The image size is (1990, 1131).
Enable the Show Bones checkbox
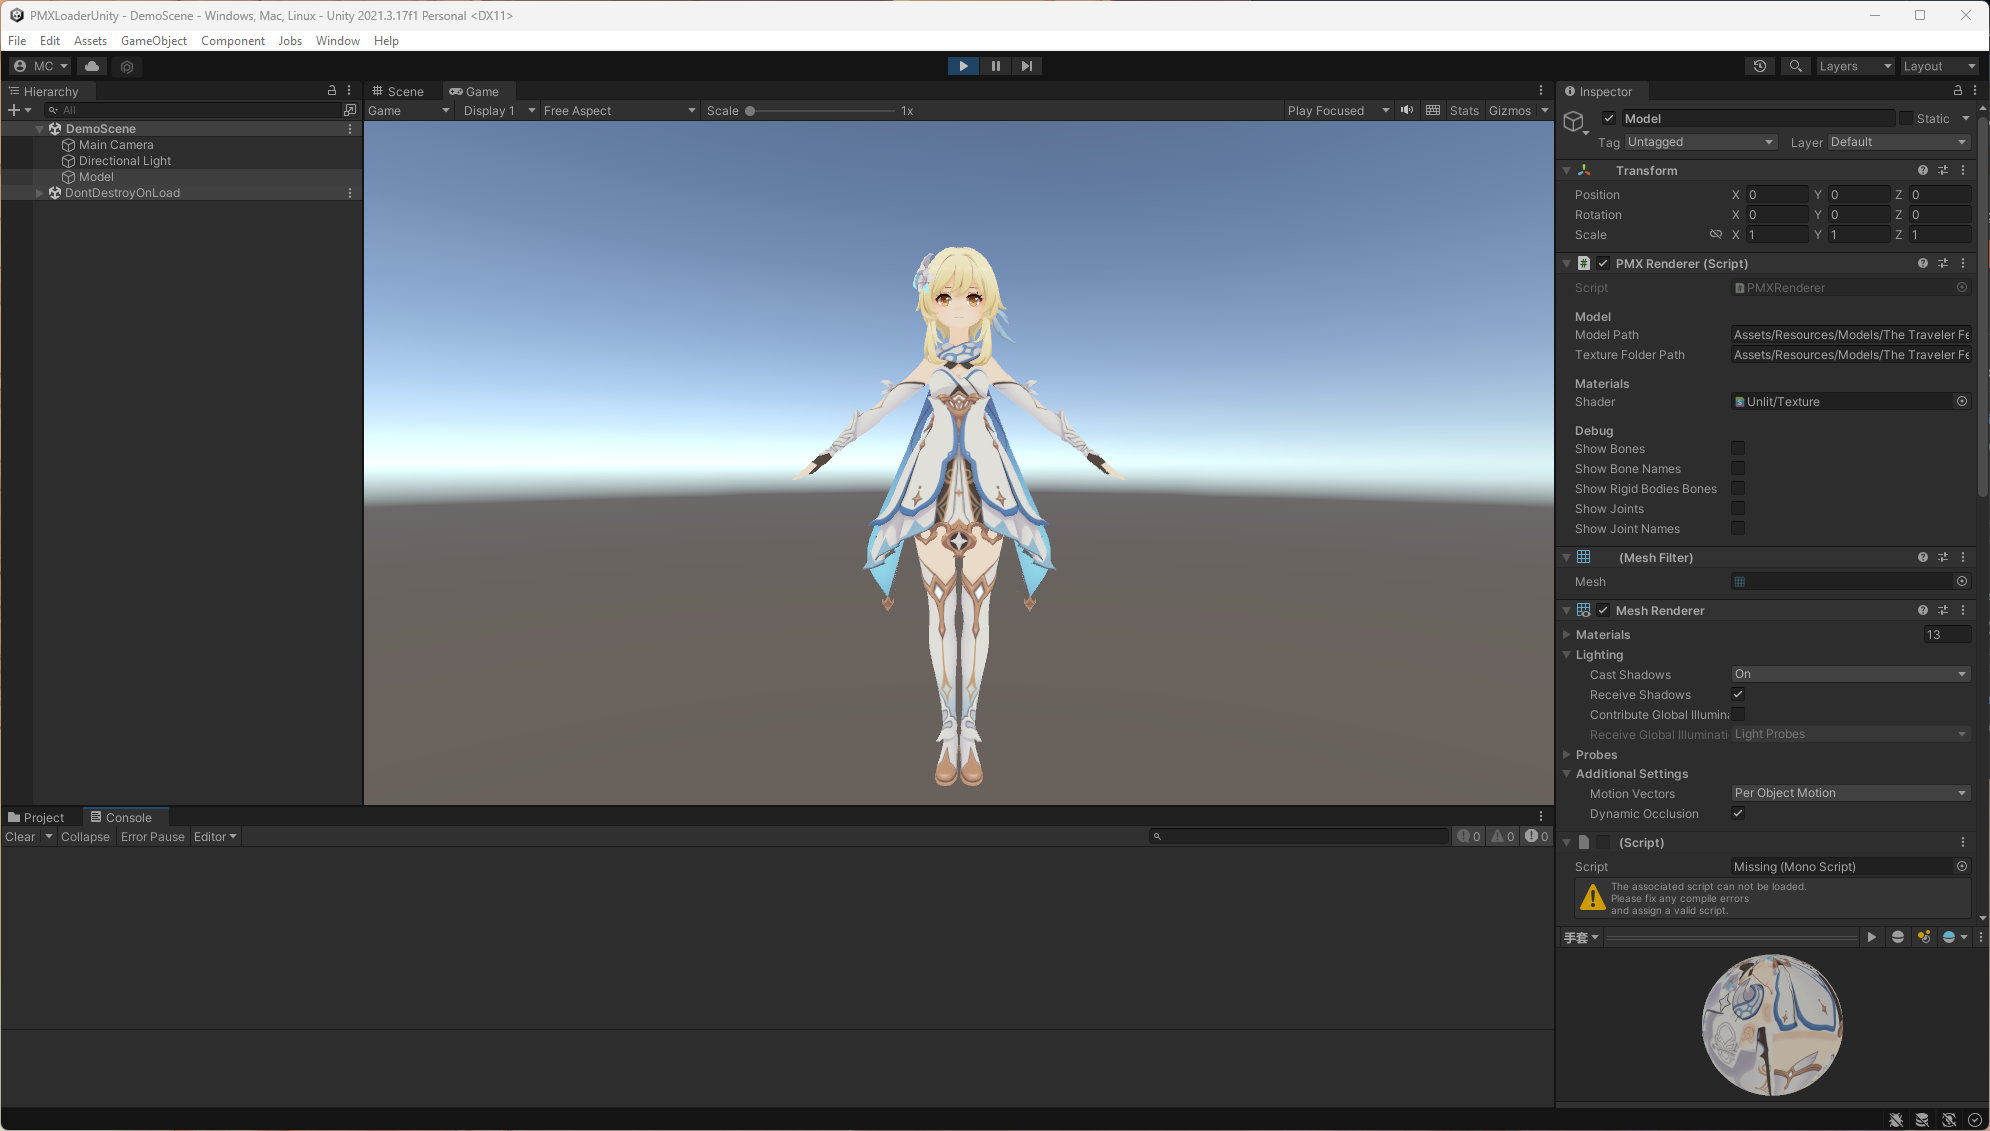tap(1738, 449)
